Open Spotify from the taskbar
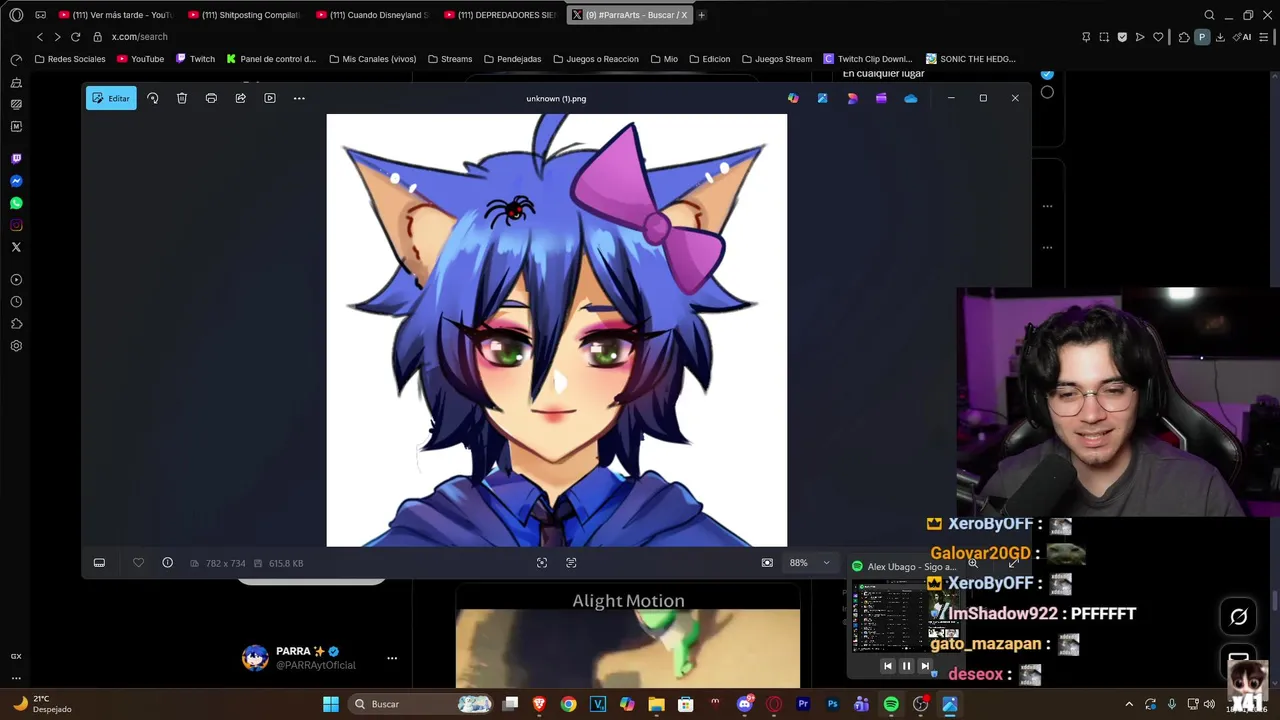The height and width of the screenshot is (720, 1280). click(x=891, y=704)
